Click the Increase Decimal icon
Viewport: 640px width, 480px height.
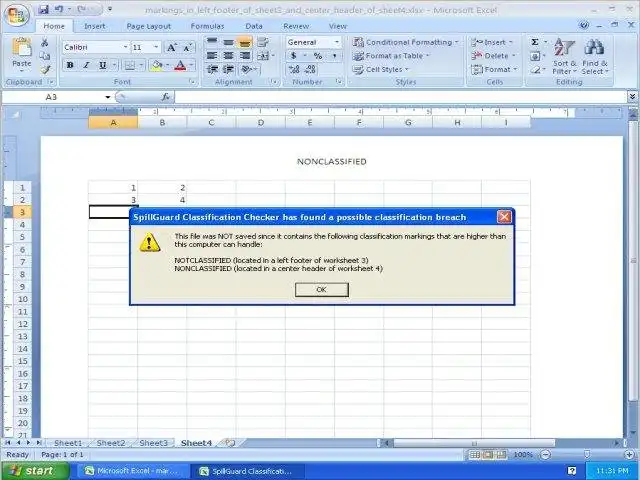pos(294,69)
